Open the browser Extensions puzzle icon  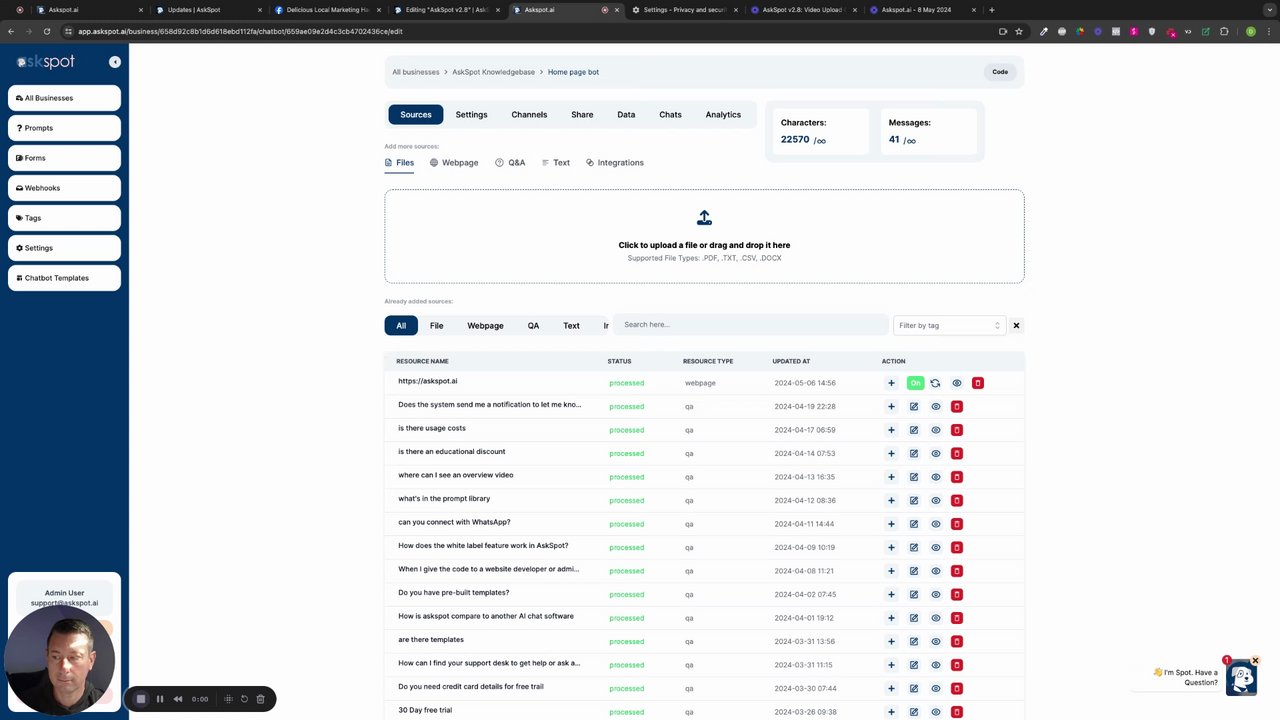(x=1224, y=31)
